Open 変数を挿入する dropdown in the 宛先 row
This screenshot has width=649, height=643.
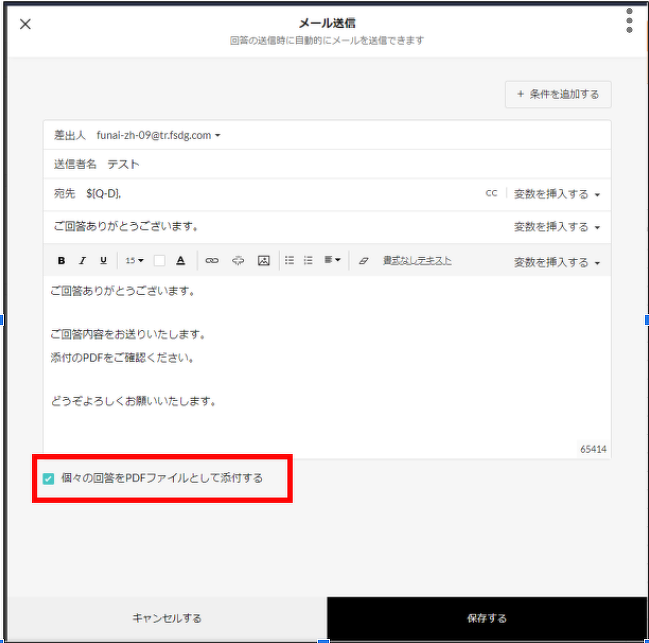(557, 194)
